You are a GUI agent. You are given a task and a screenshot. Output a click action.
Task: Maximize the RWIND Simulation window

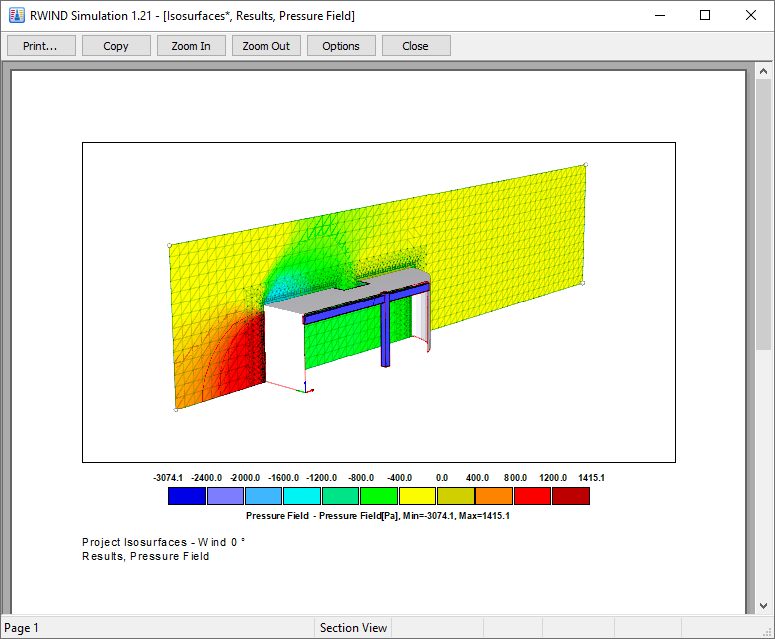point(705,15)
